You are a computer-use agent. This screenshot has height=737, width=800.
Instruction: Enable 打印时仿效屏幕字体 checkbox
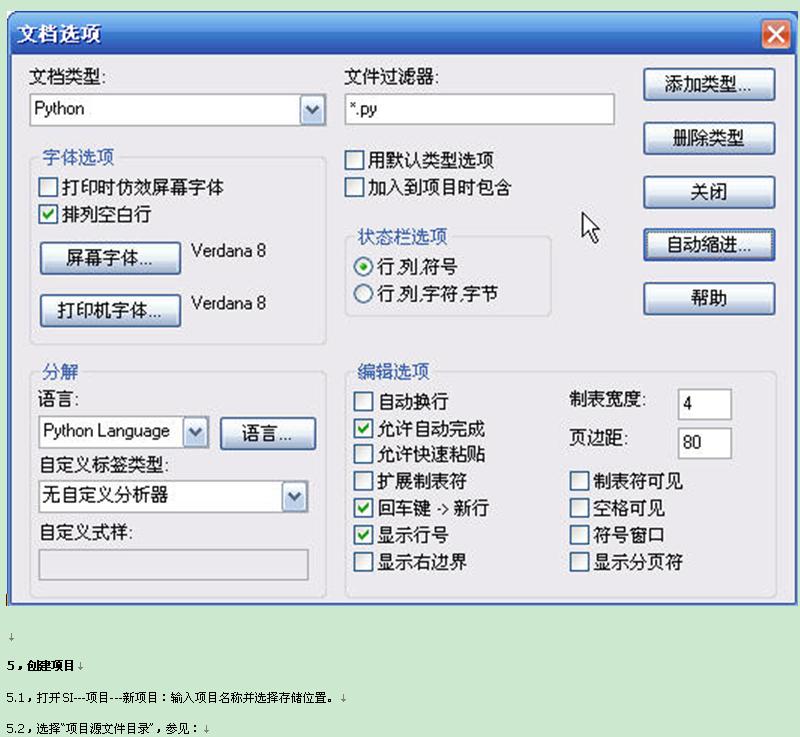[x=48, y=187]
